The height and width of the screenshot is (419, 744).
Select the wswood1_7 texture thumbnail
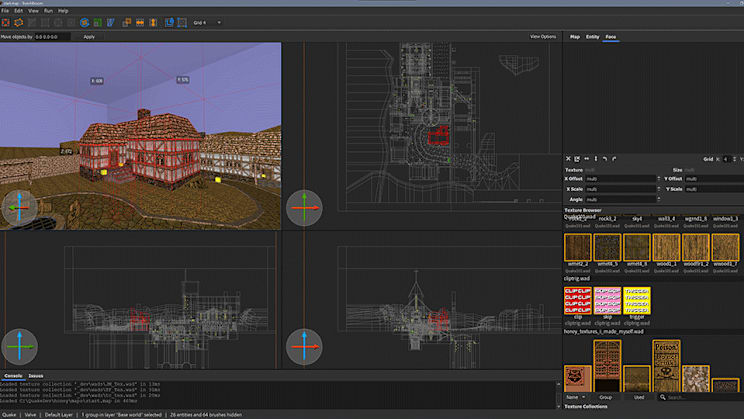pyautogui.click(x=725, y=247)
